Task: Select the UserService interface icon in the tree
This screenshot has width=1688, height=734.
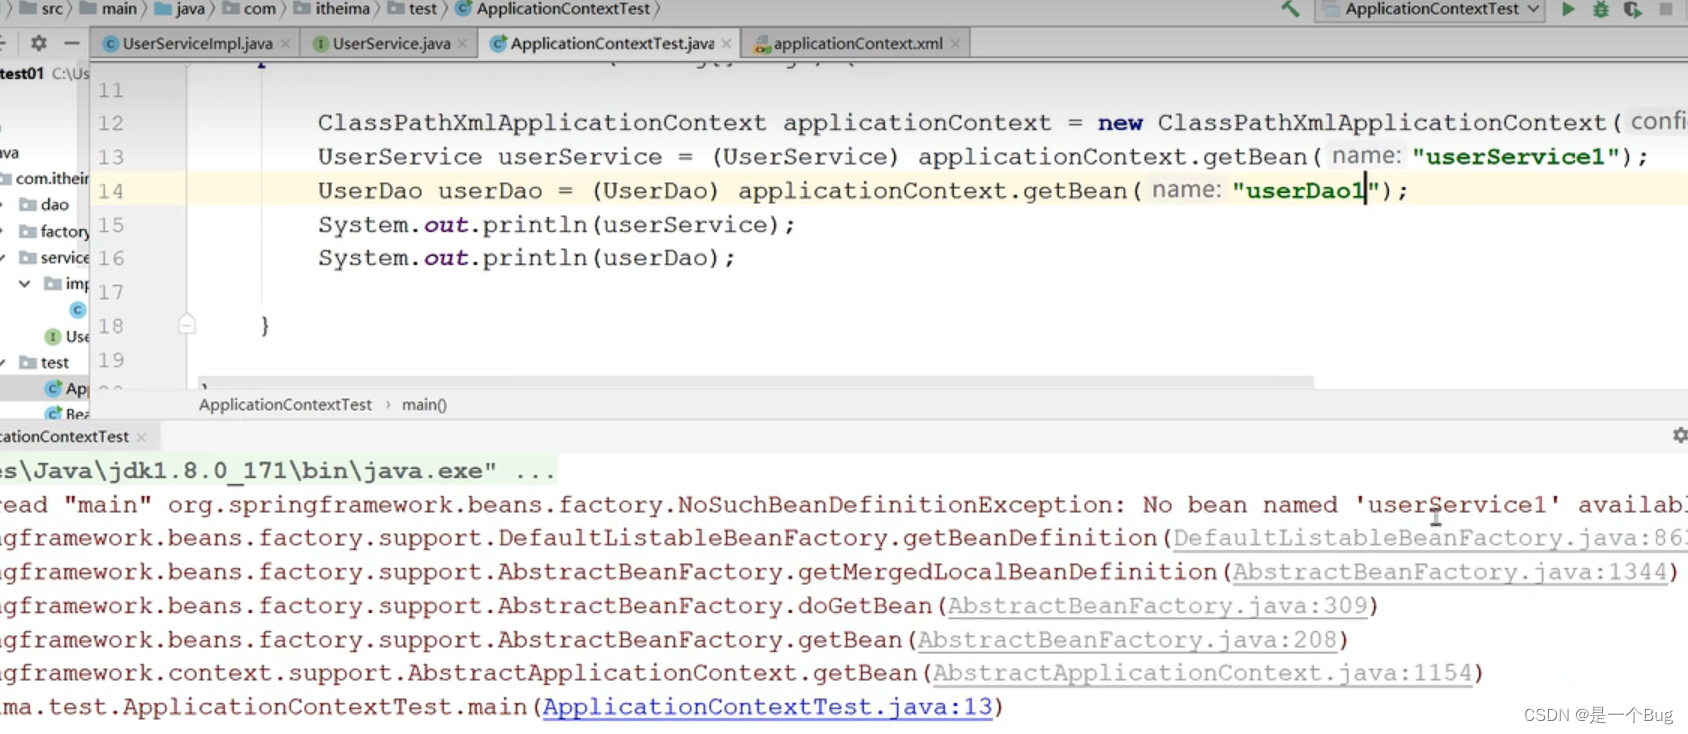Action: 53,337
